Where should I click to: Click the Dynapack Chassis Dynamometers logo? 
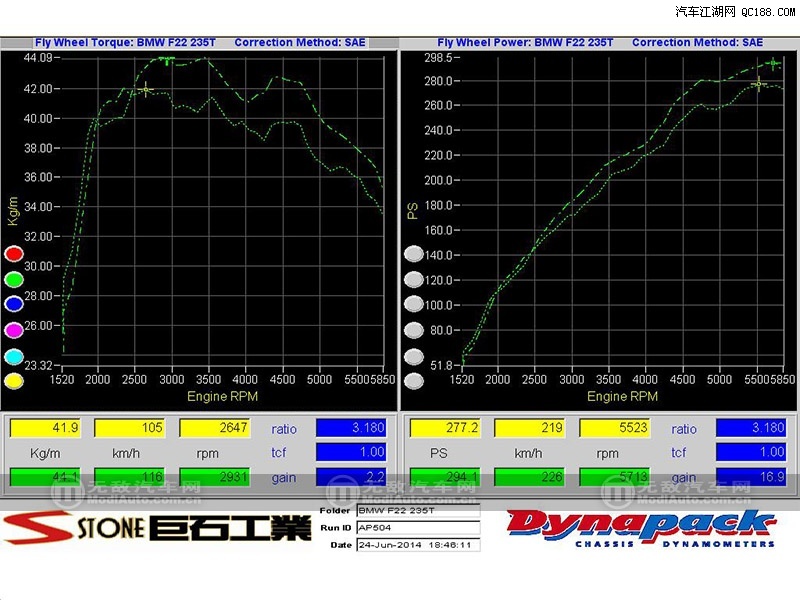641,528
